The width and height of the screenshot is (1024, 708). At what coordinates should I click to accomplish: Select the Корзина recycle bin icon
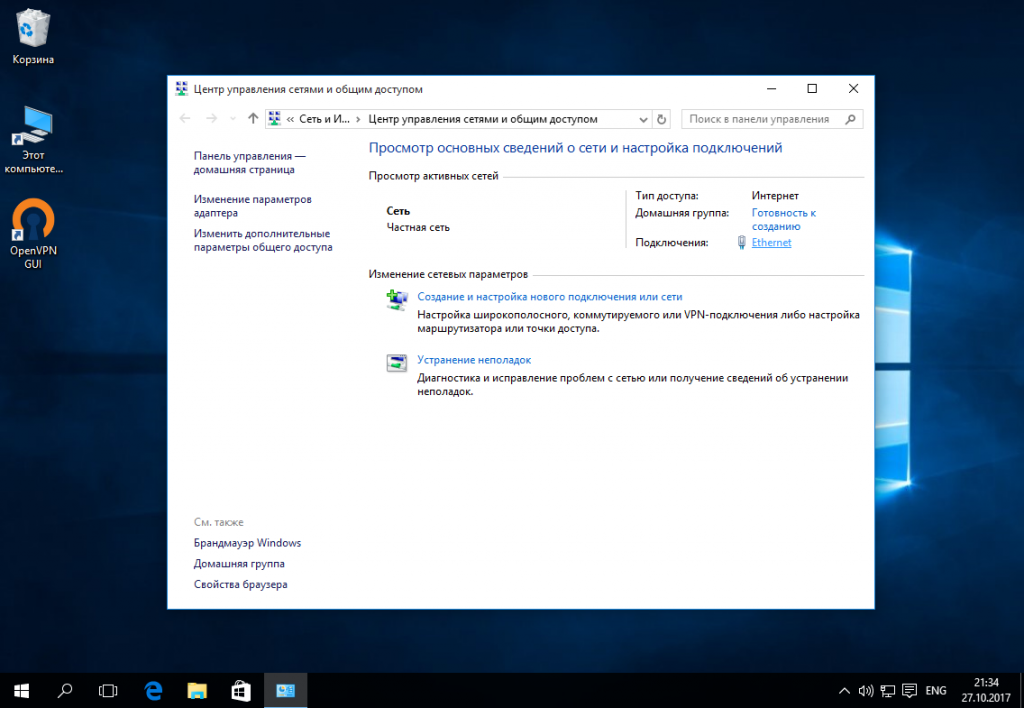tap(33, 37)
